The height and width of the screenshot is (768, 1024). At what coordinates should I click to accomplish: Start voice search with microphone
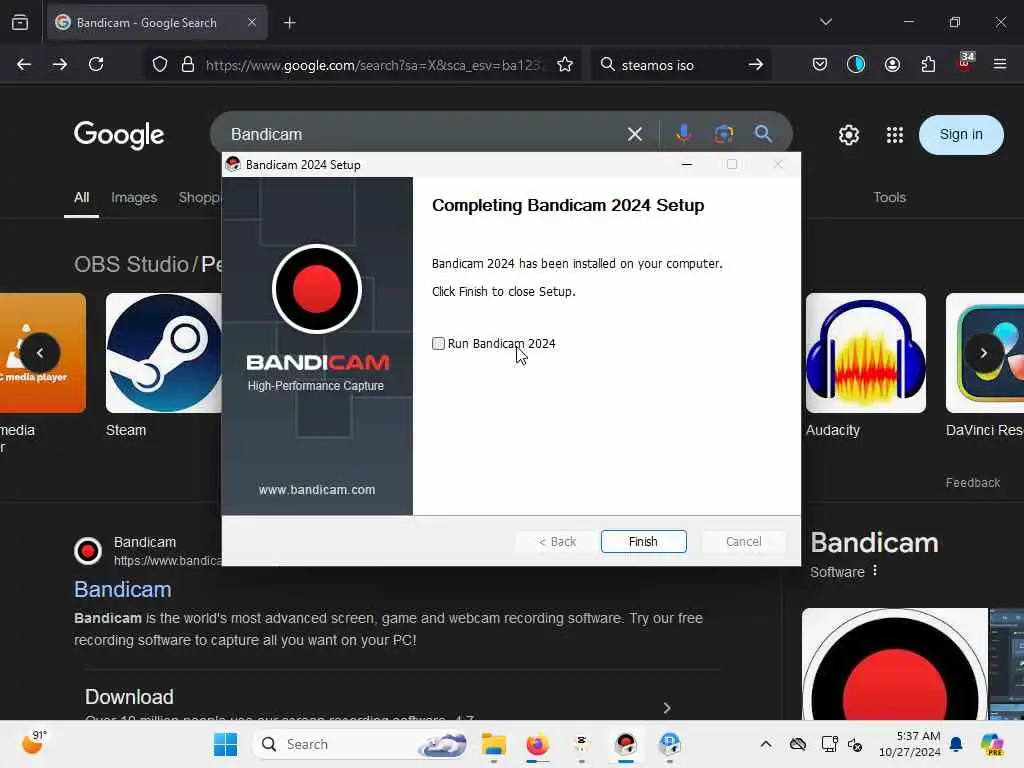[684, 134]
